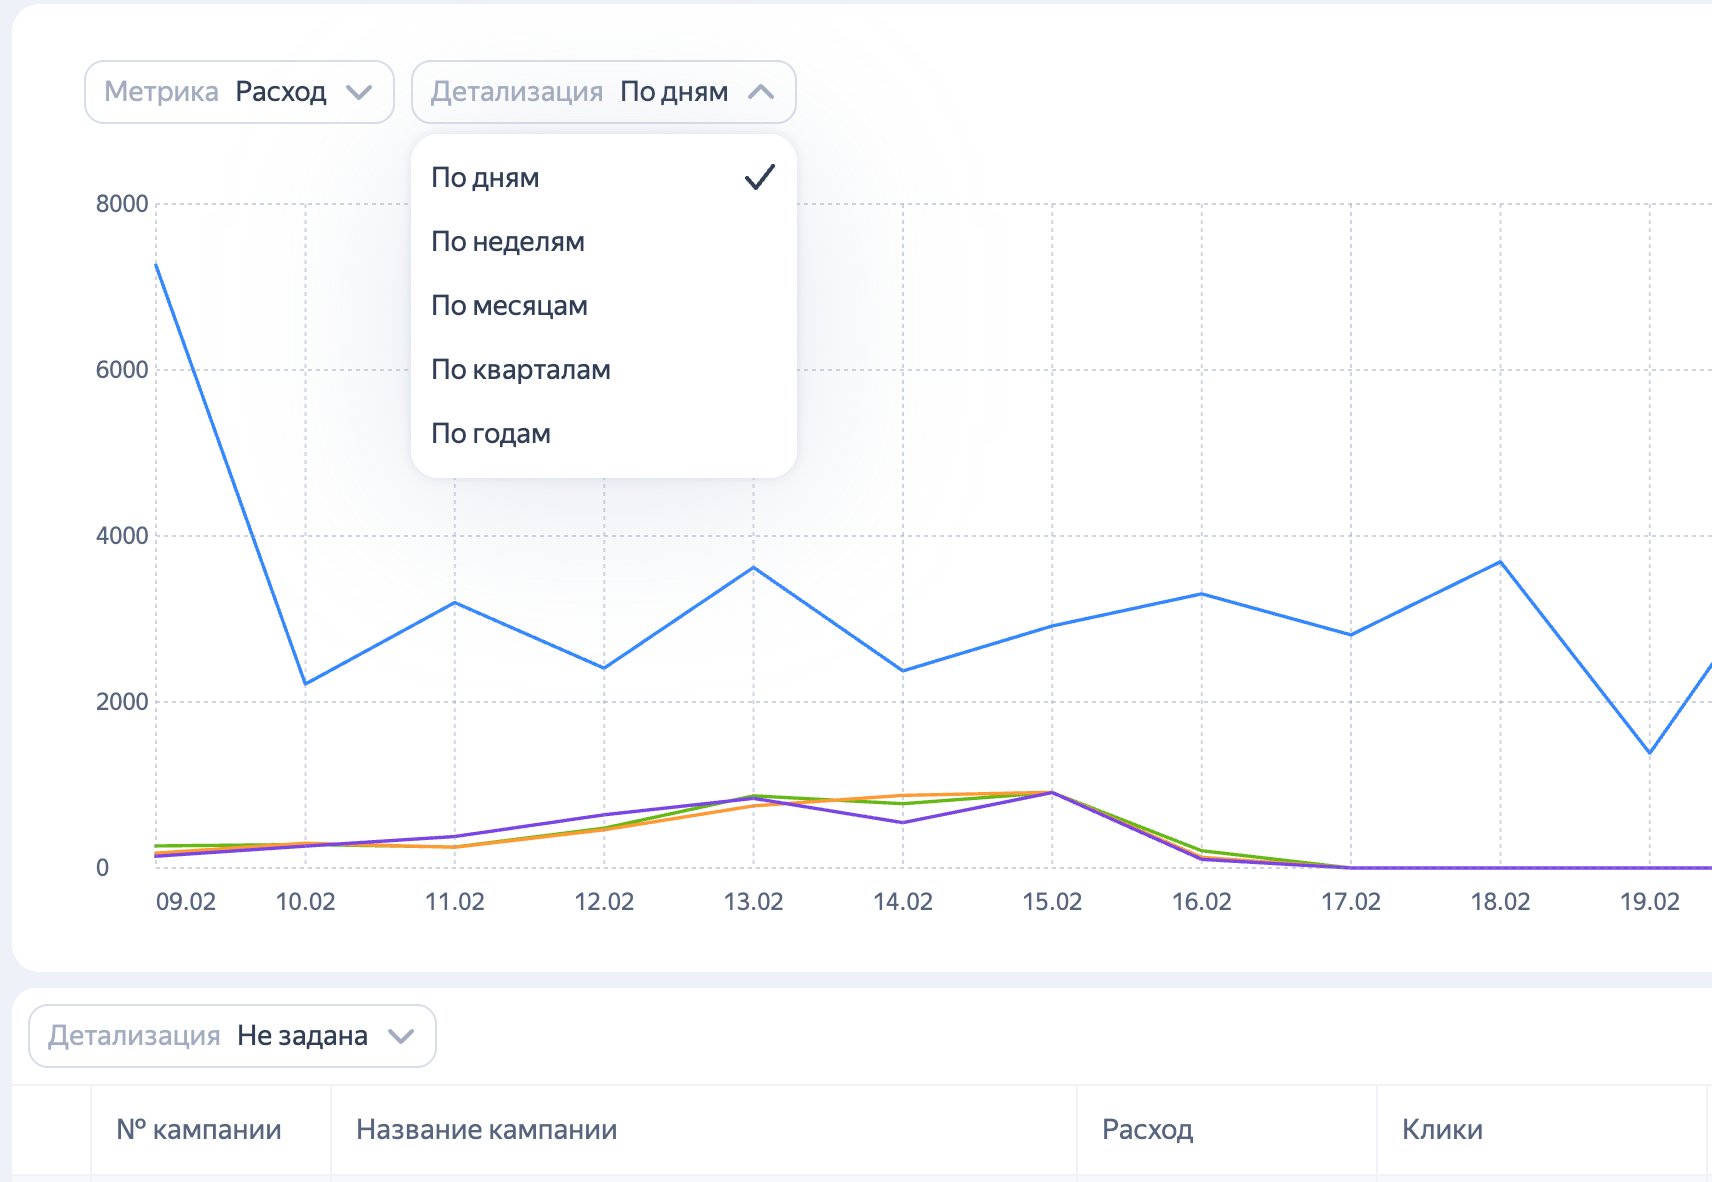Click the chevron arrow in Метрика selector
Screen dimensions: 1712x1182
coord(359,92)
